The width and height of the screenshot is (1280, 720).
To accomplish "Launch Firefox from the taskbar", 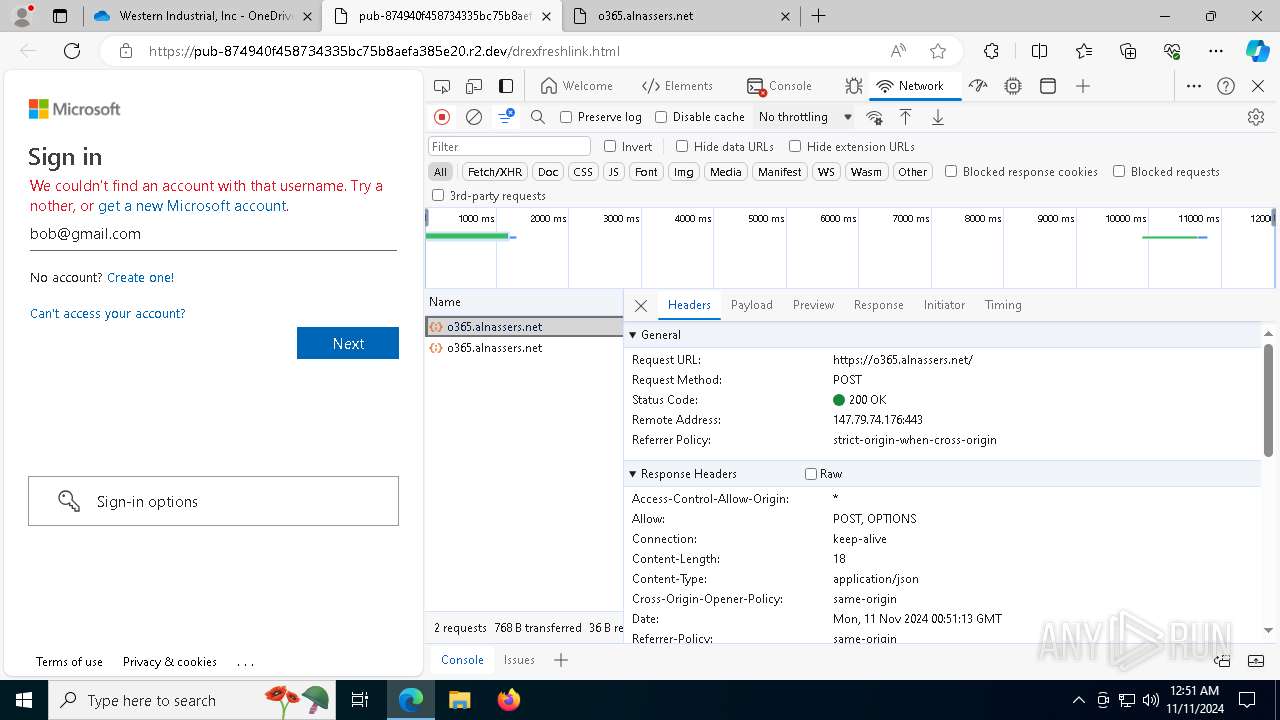I will point(509,700).
